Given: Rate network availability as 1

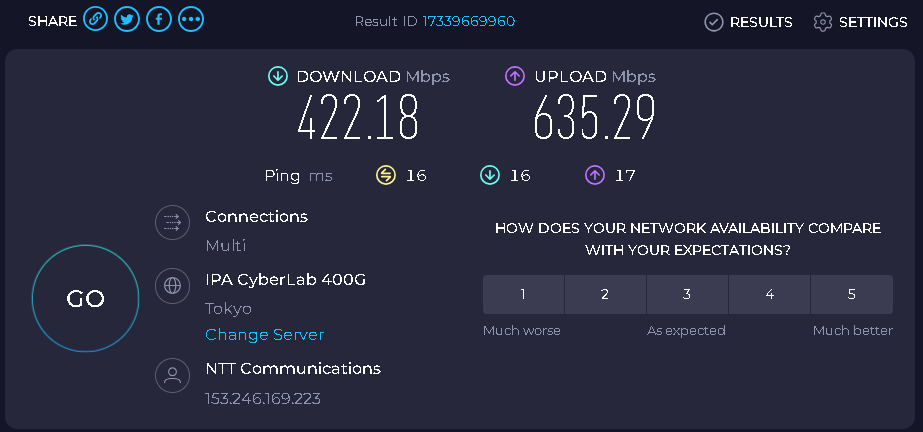Looking at the screenshot, I should click(x=523, y=294).
